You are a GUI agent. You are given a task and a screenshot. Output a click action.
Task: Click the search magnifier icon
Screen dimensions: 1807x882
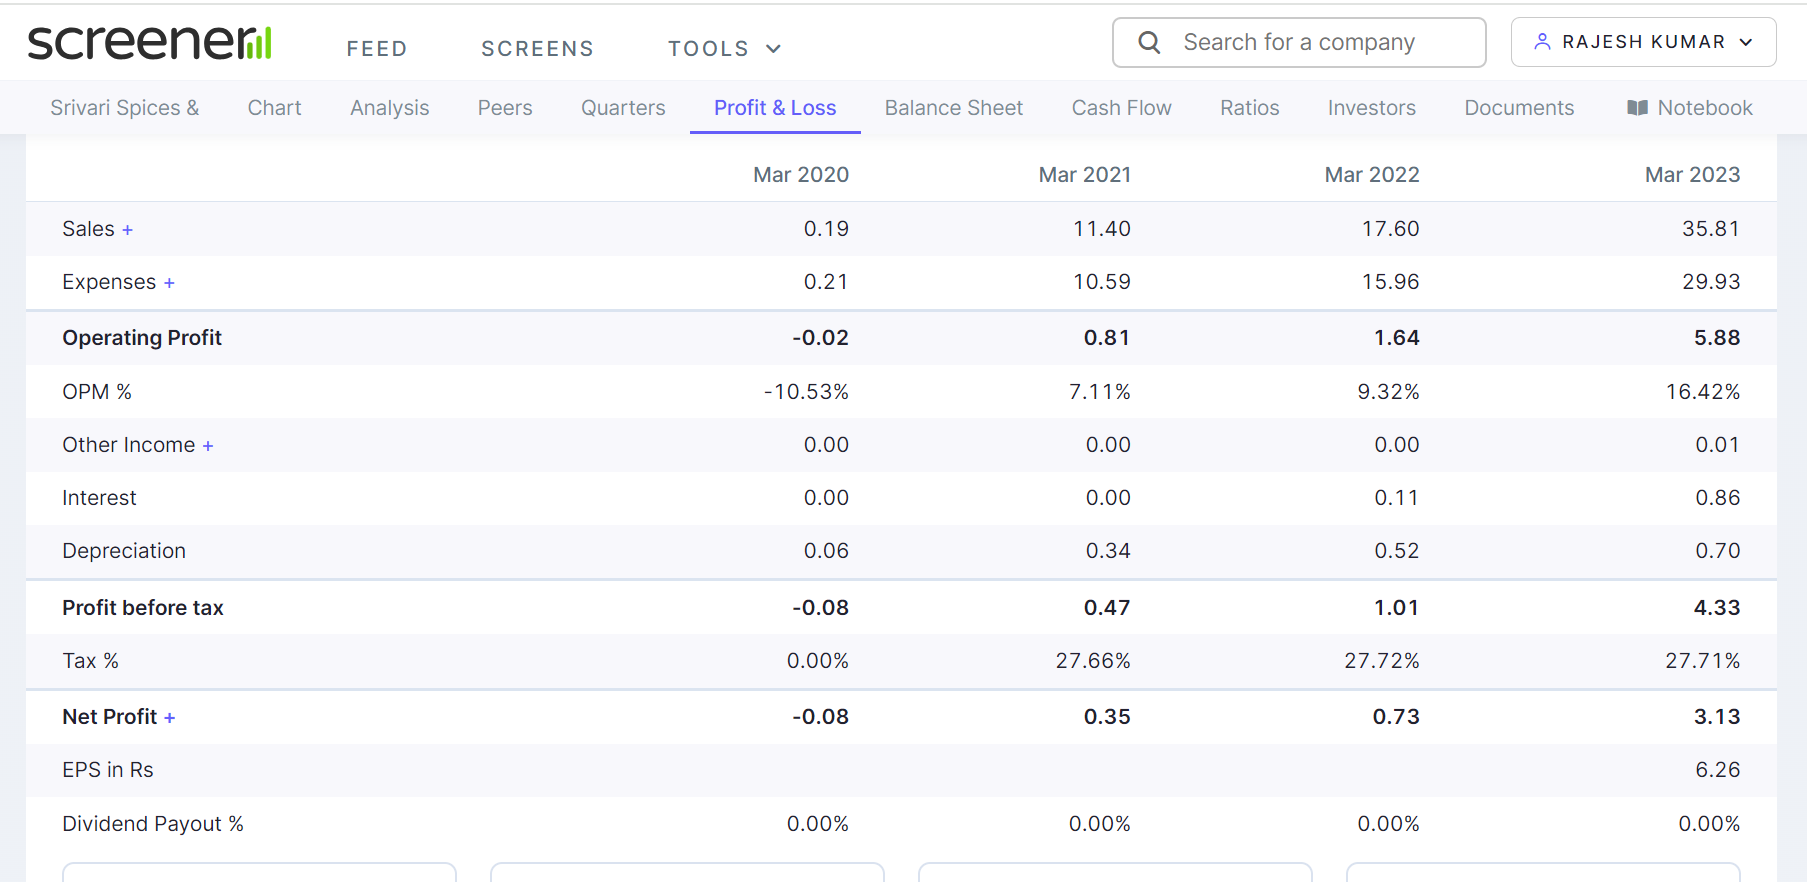[x=1149, y=43]
